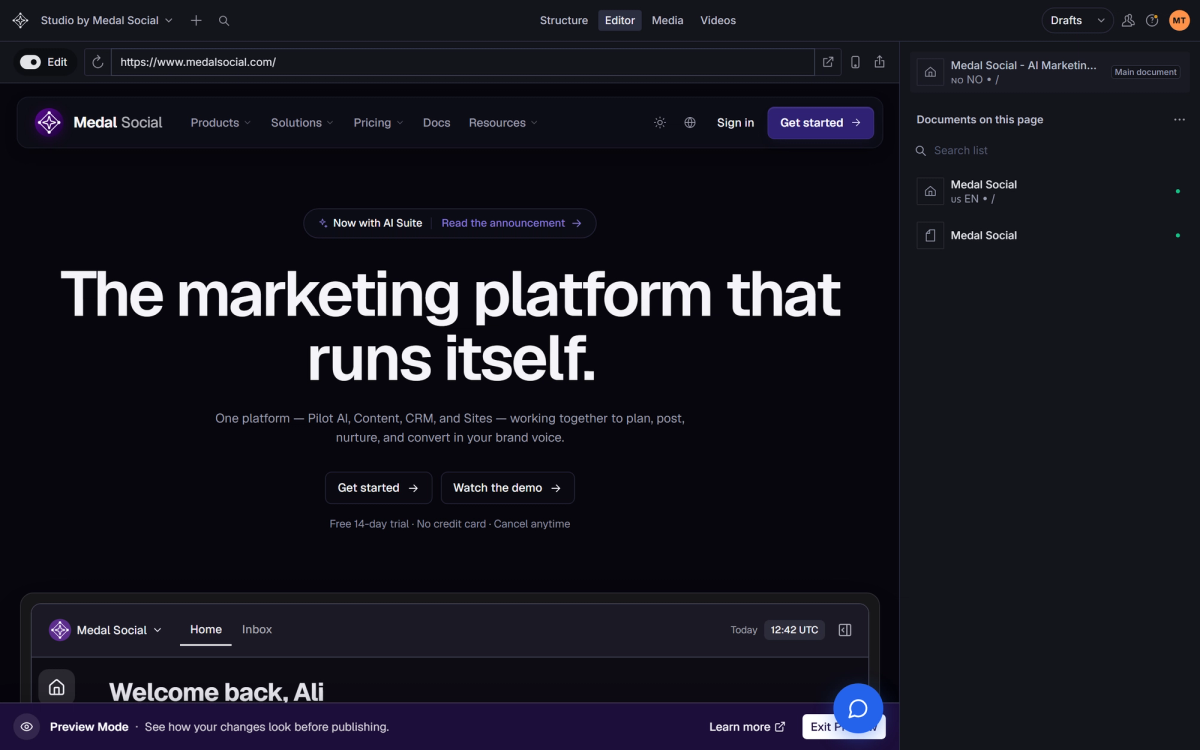Click the preview URL address field
The height and width of the screenshot is (750, 1200).
click(463, 62)
